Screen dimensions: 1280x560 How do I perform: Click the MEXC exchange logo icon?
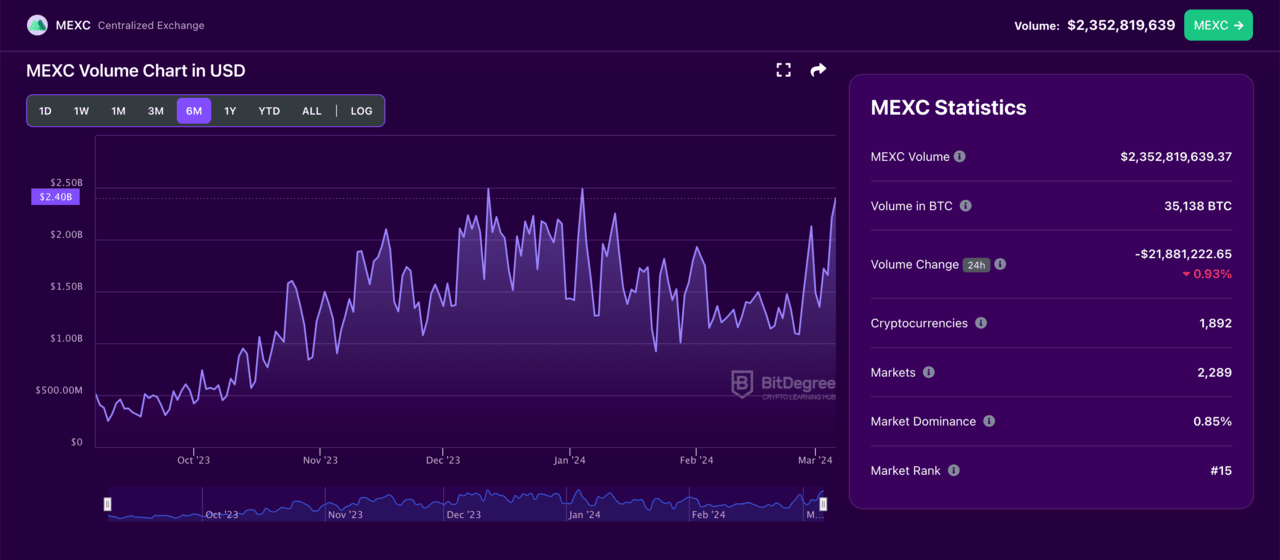(37, 25)
